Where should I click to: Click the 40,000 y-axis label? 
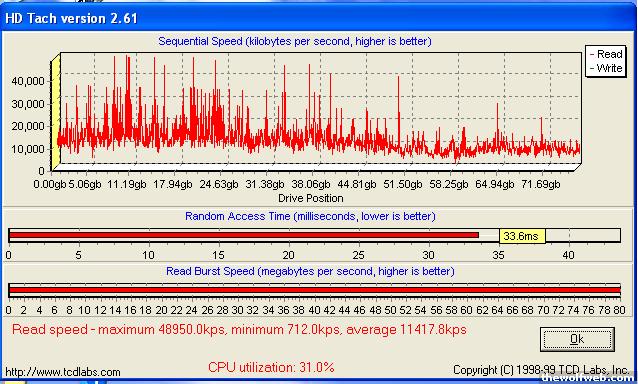[x=28, y=81]
